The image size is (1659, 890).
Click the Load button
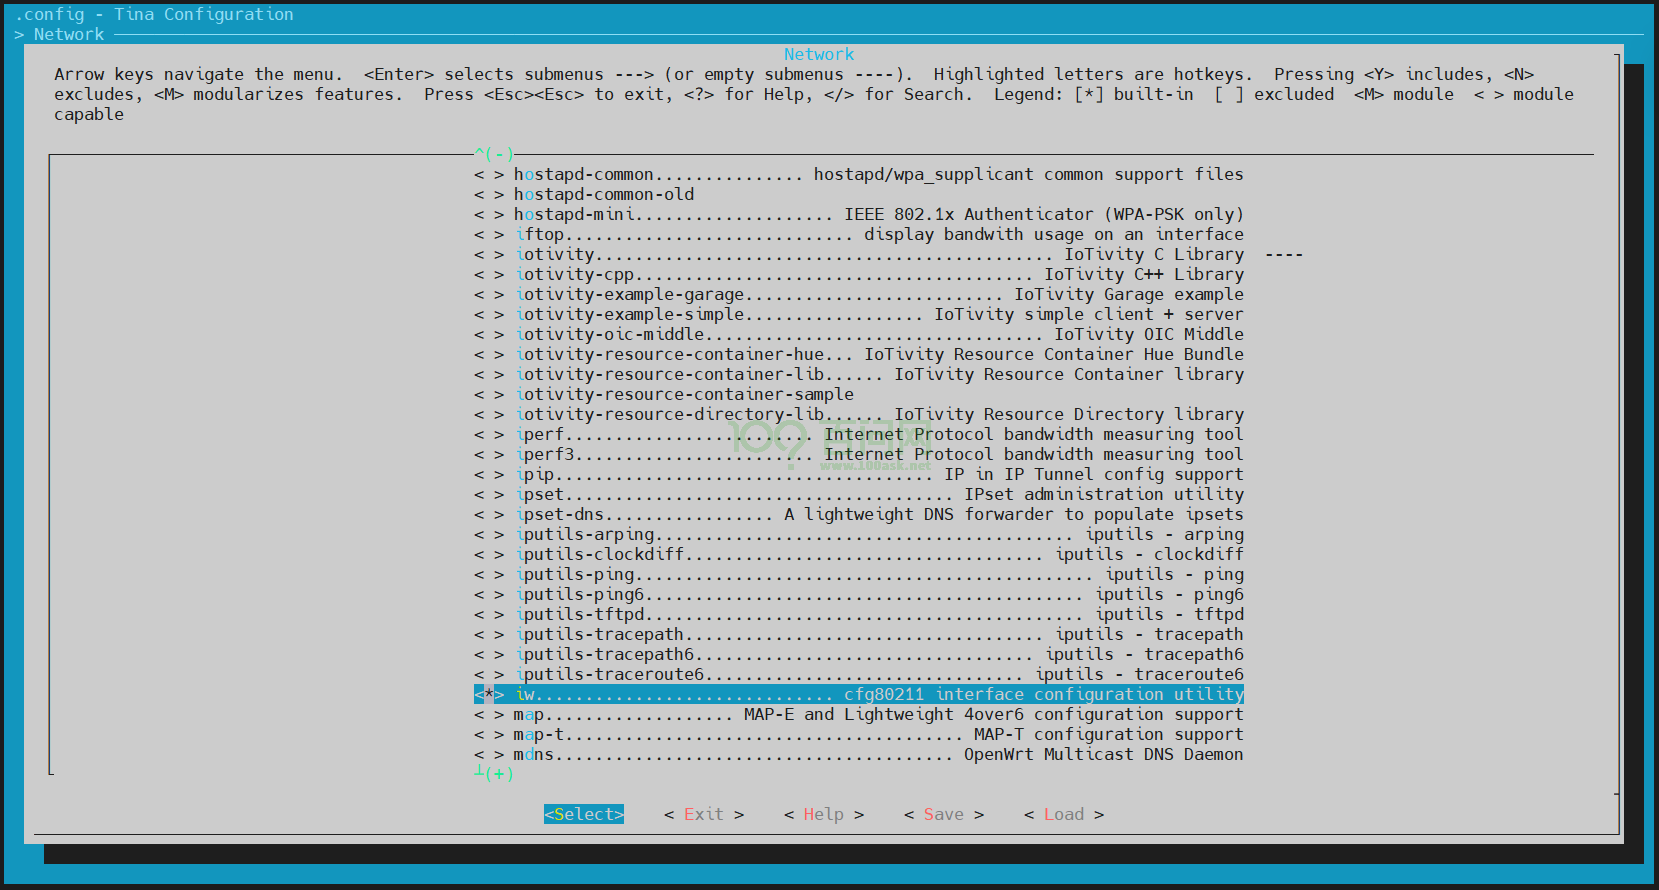1063,814
